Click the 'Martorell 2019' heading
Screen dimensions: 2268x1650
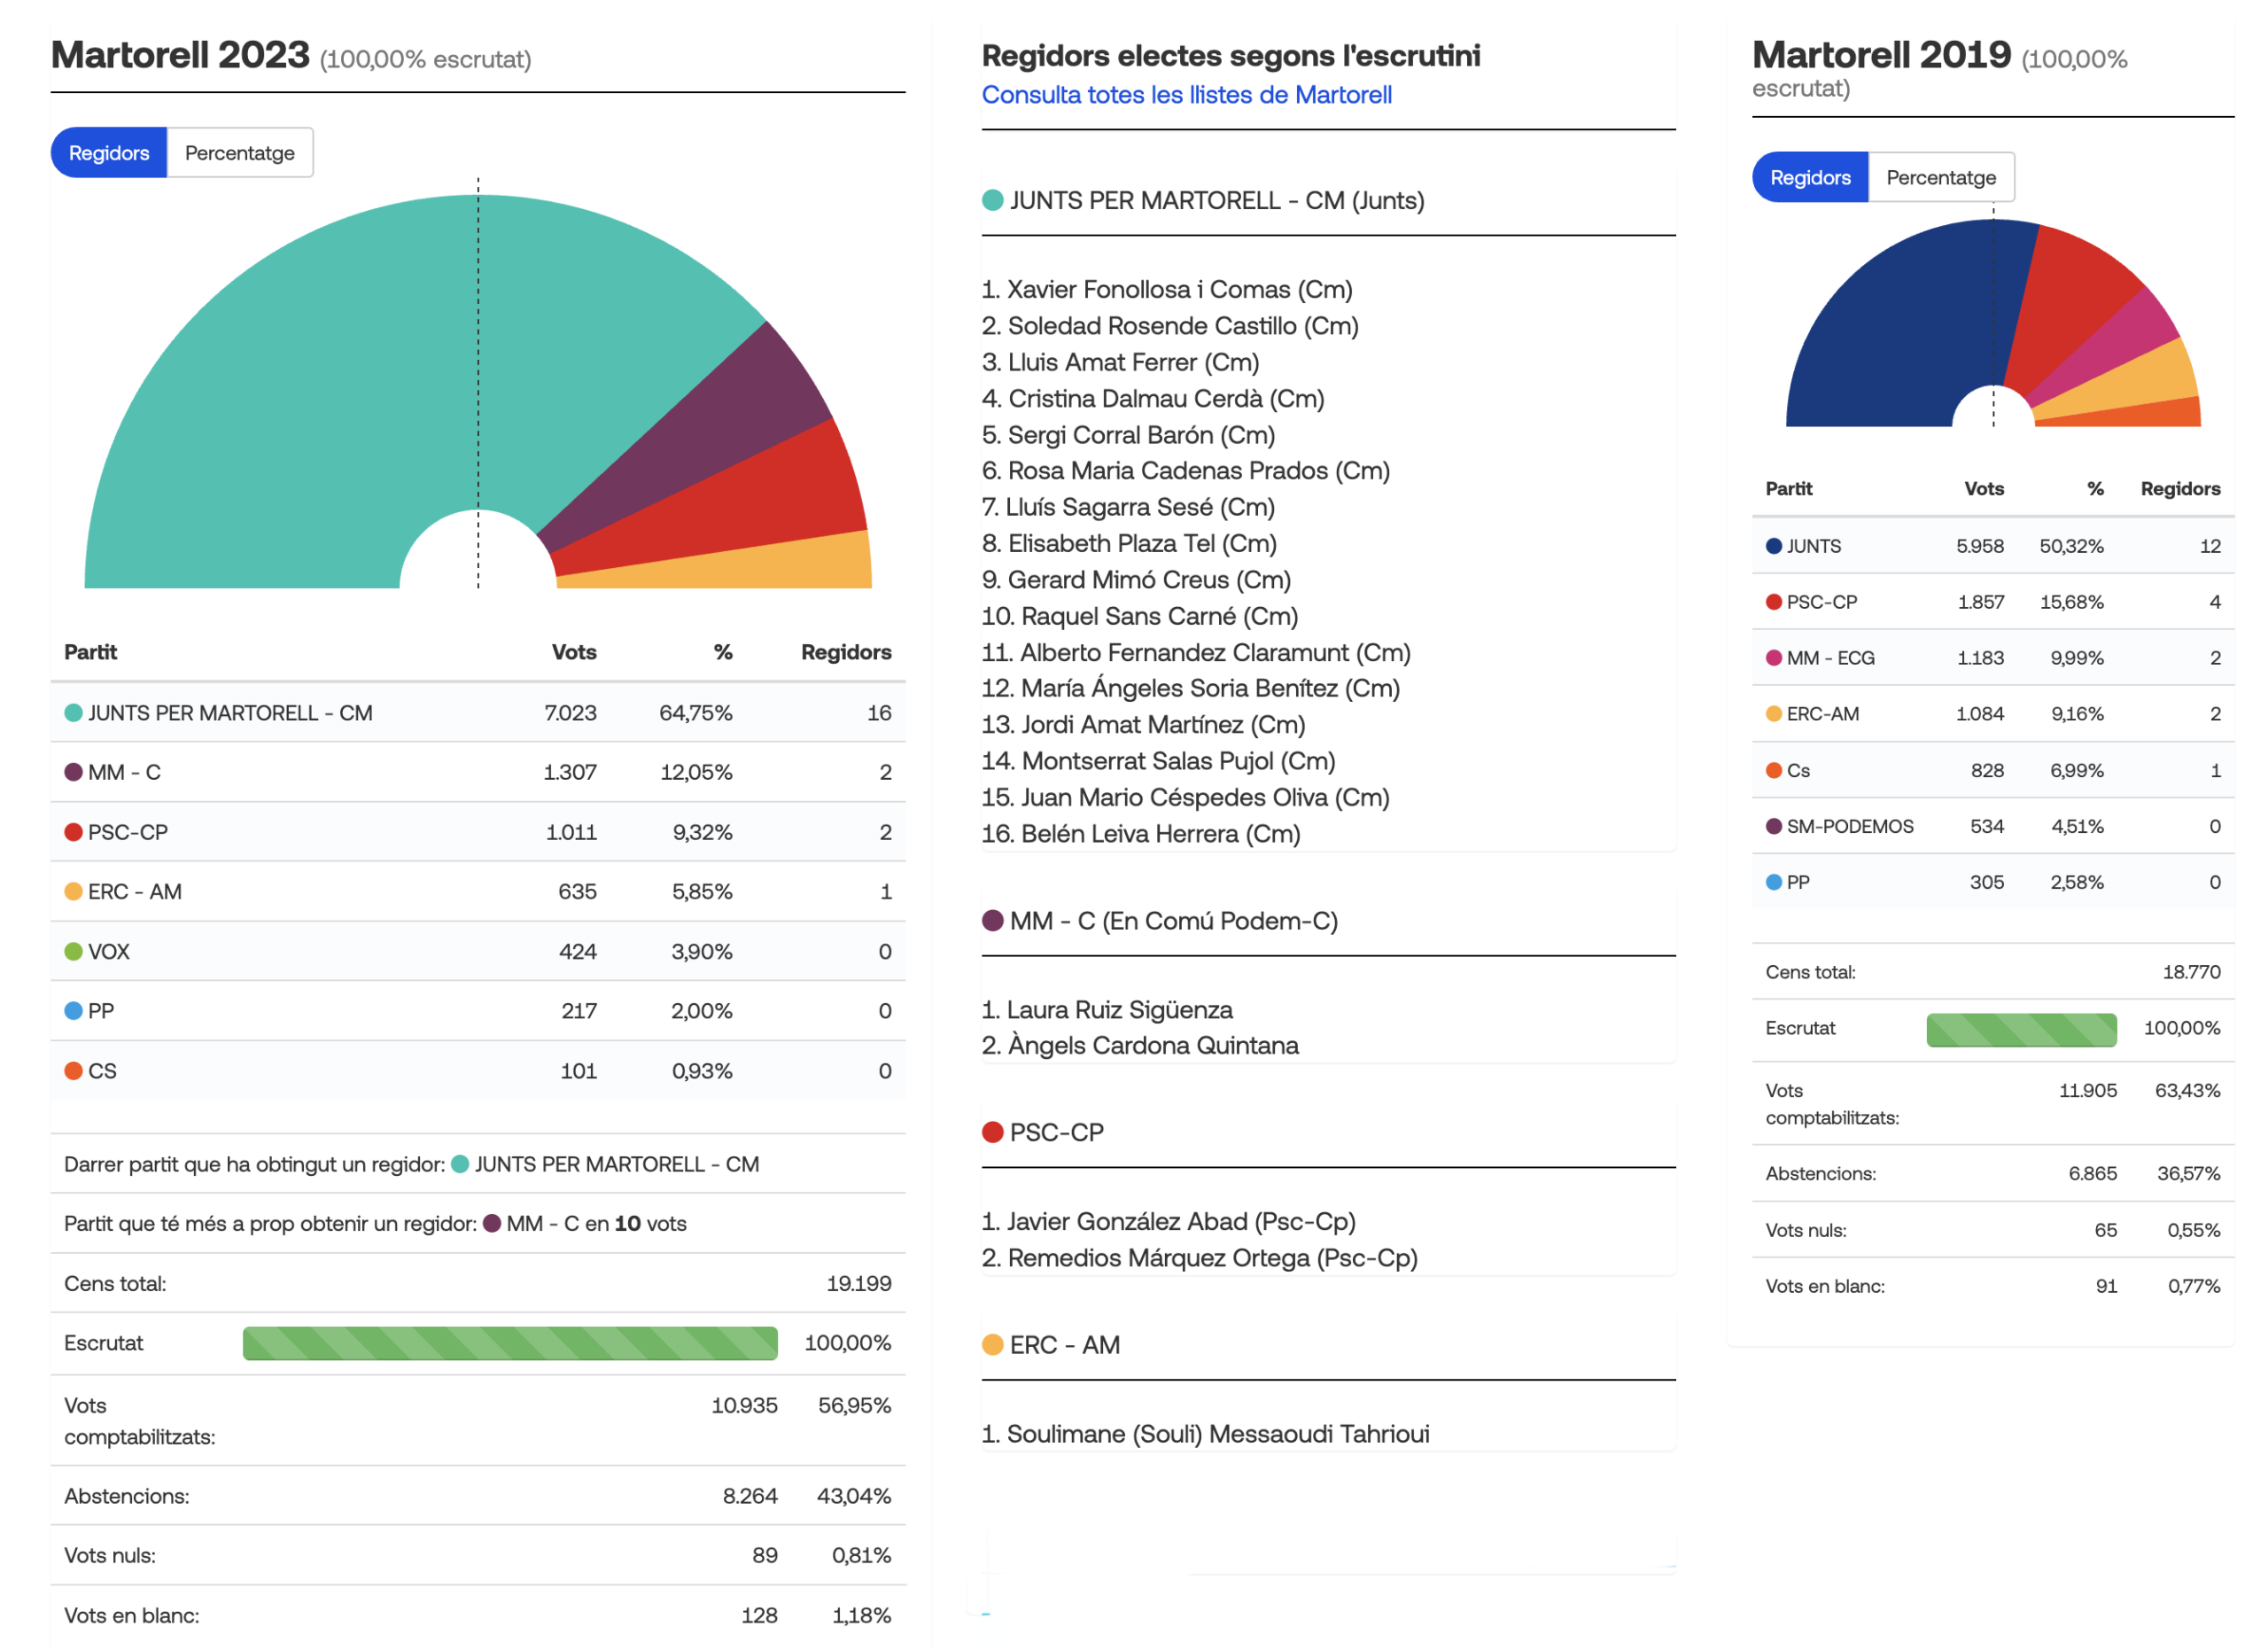[1881, 55]
